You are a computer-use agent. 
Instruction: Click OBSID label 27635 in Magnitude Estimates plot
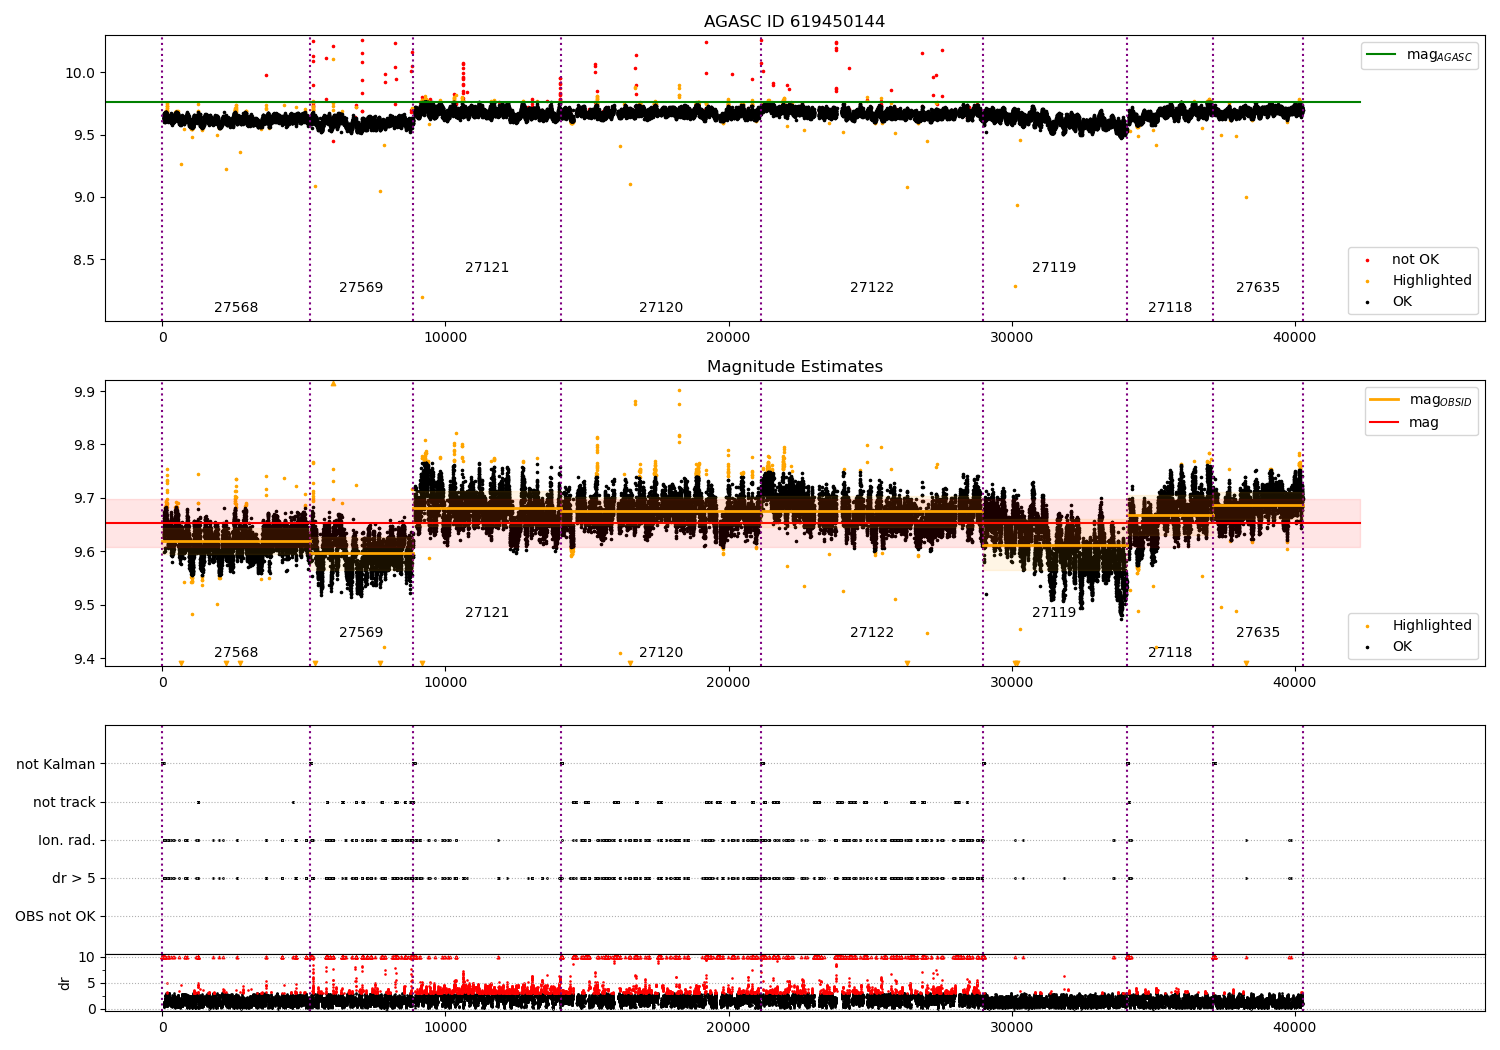[x=1258, y=633]
